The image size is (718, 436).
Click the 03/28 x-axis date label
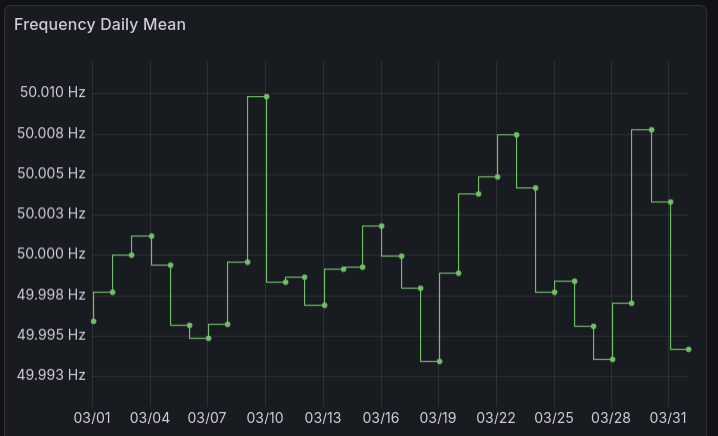pyautogui.click(x=612, y=416)
